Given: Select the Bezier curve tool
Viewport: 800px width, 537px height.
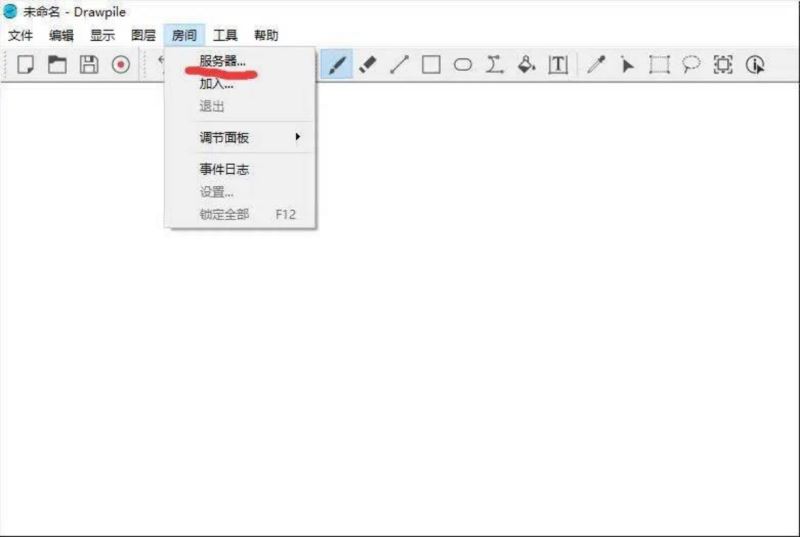Looking at the screenshot, I should (x=494, y=65).
